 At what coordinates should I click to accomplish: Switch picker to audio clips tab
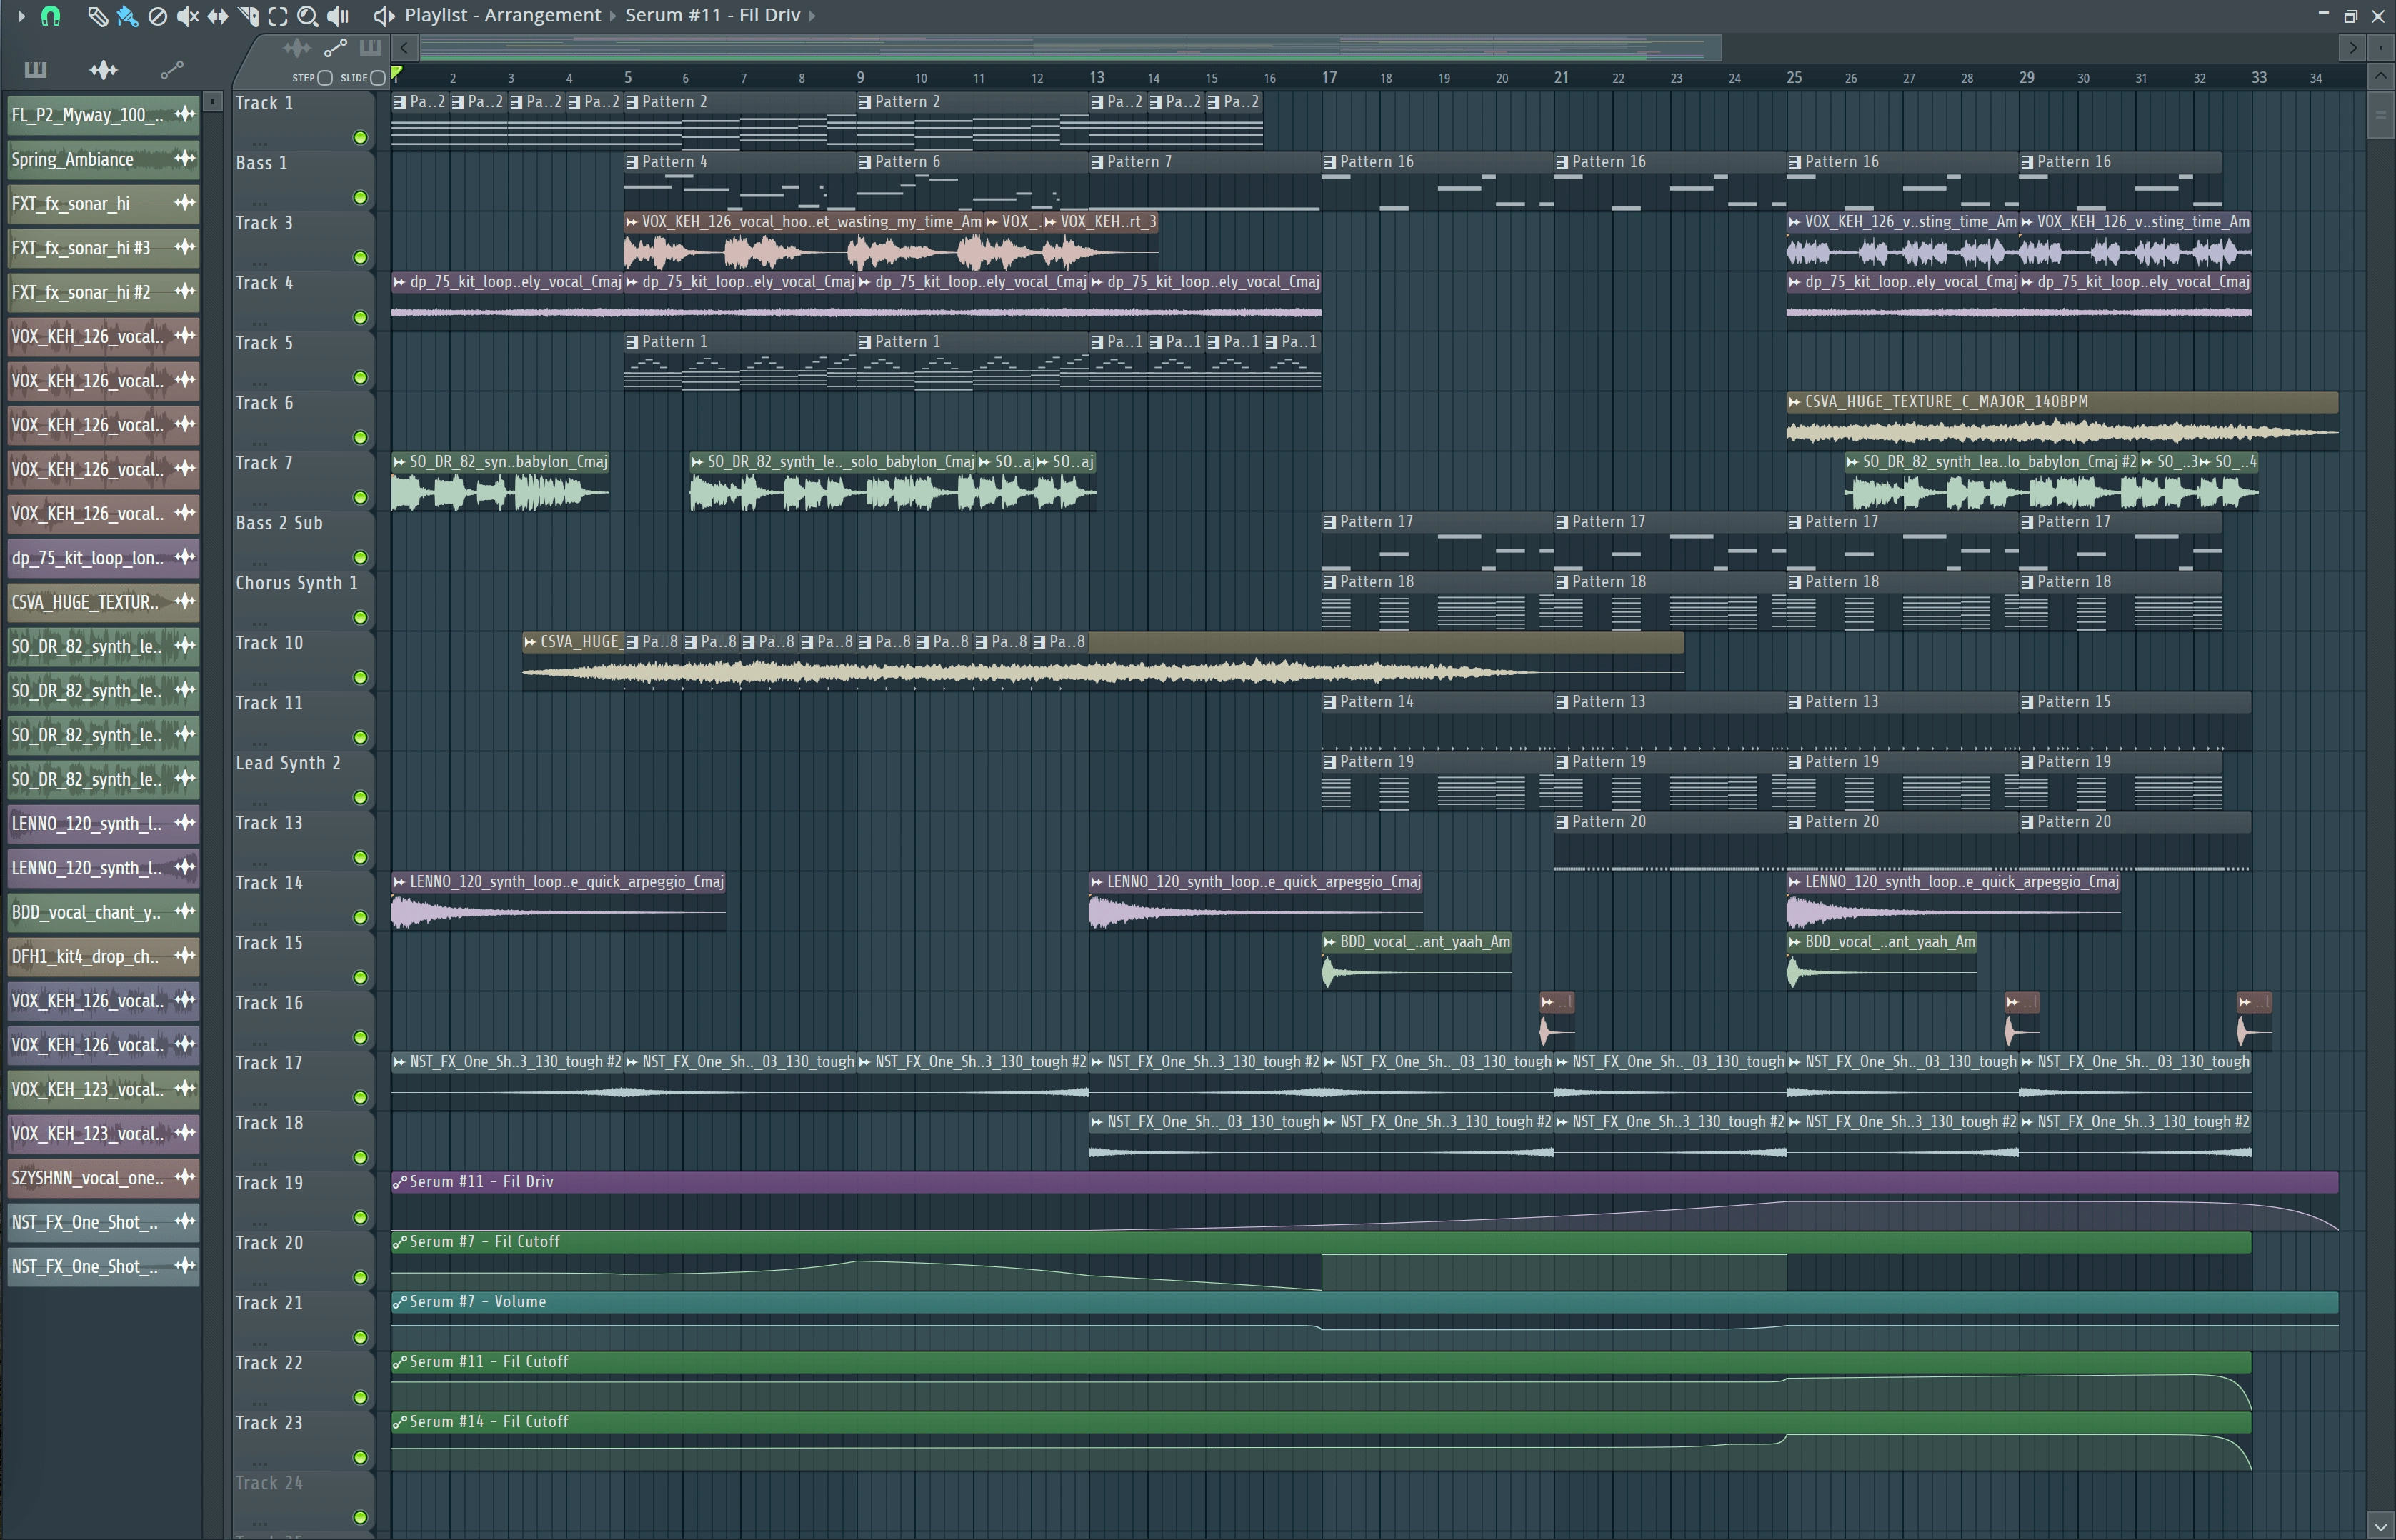103,69
